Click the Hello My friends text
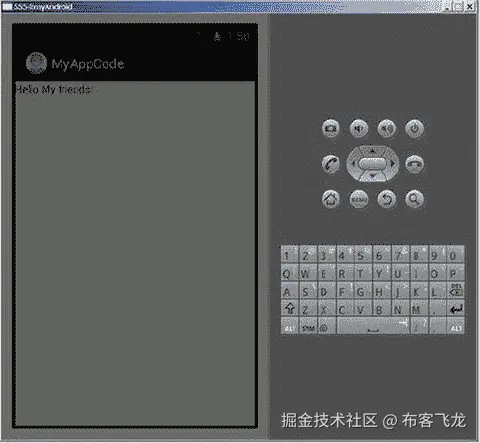This screenshot has height=443, width=480. point(55,89)
